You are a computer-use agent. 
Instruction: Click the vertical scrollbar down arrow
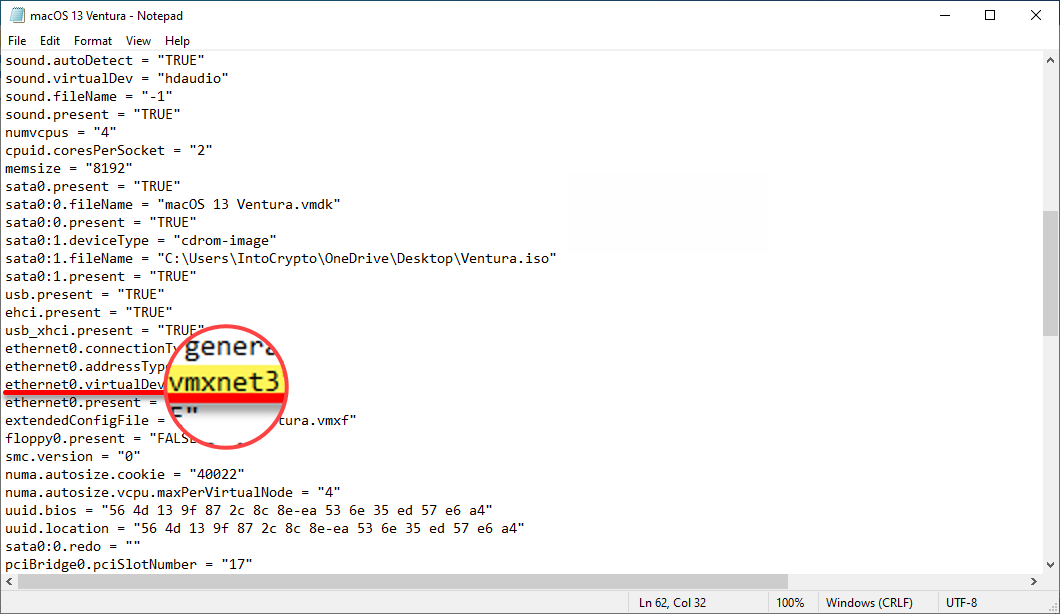click(1050, 565)
